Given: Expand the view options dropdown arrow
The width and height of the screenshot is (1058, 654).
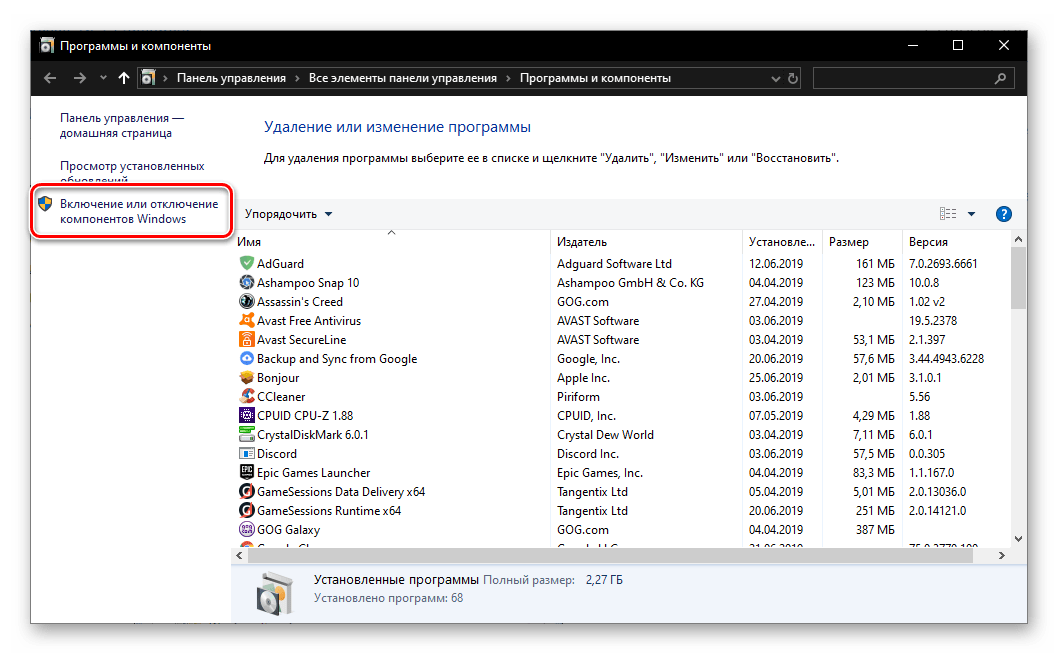Looking at the screenshot, I should 971,214.
